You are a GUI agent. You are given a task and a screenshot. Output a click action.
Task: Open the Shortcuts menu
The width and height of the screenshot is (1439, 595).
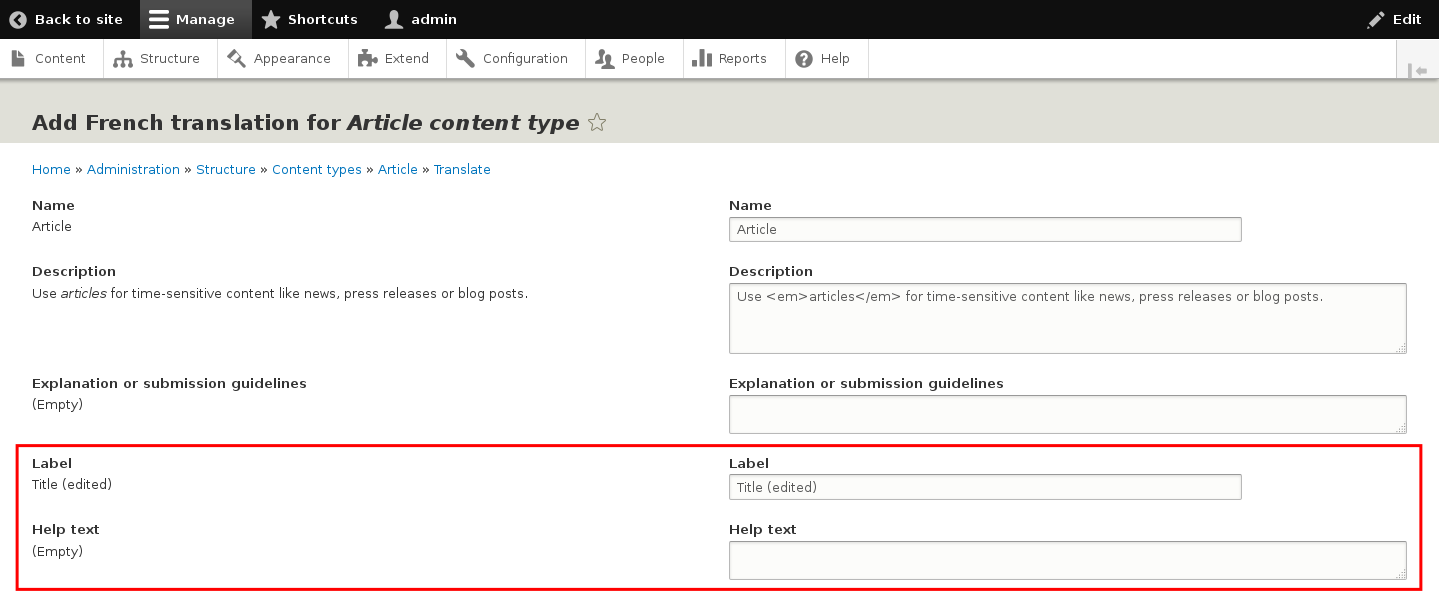[309, 18]
